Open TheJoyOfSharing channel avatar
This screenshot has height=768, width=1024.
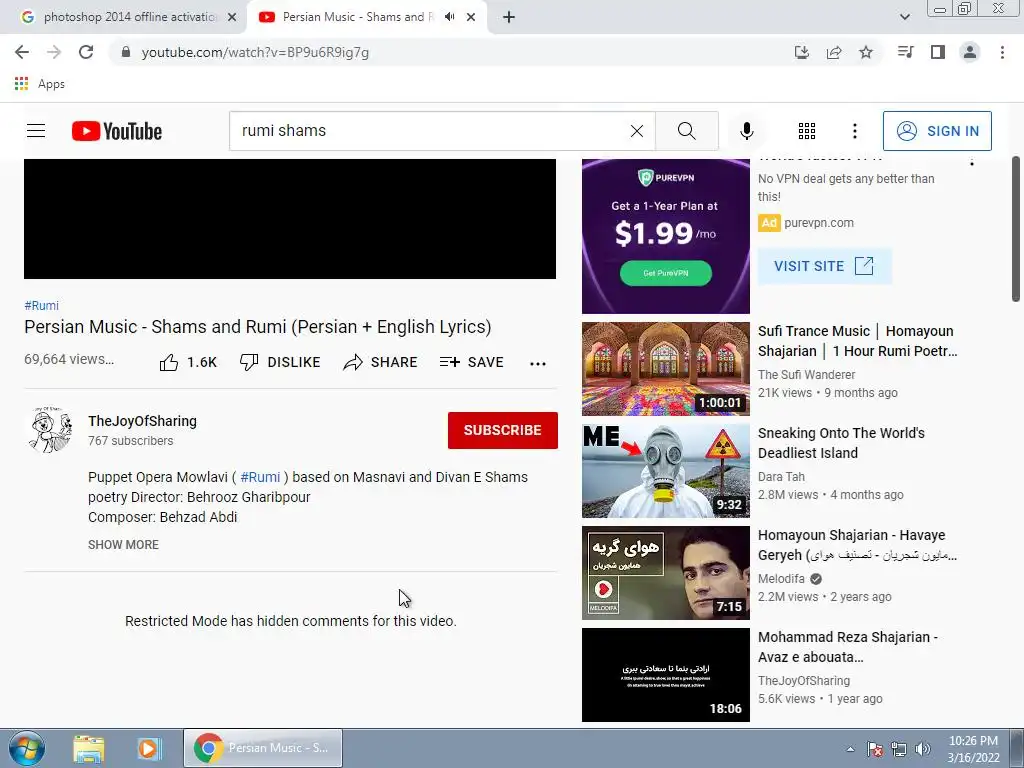coord(50,430)
